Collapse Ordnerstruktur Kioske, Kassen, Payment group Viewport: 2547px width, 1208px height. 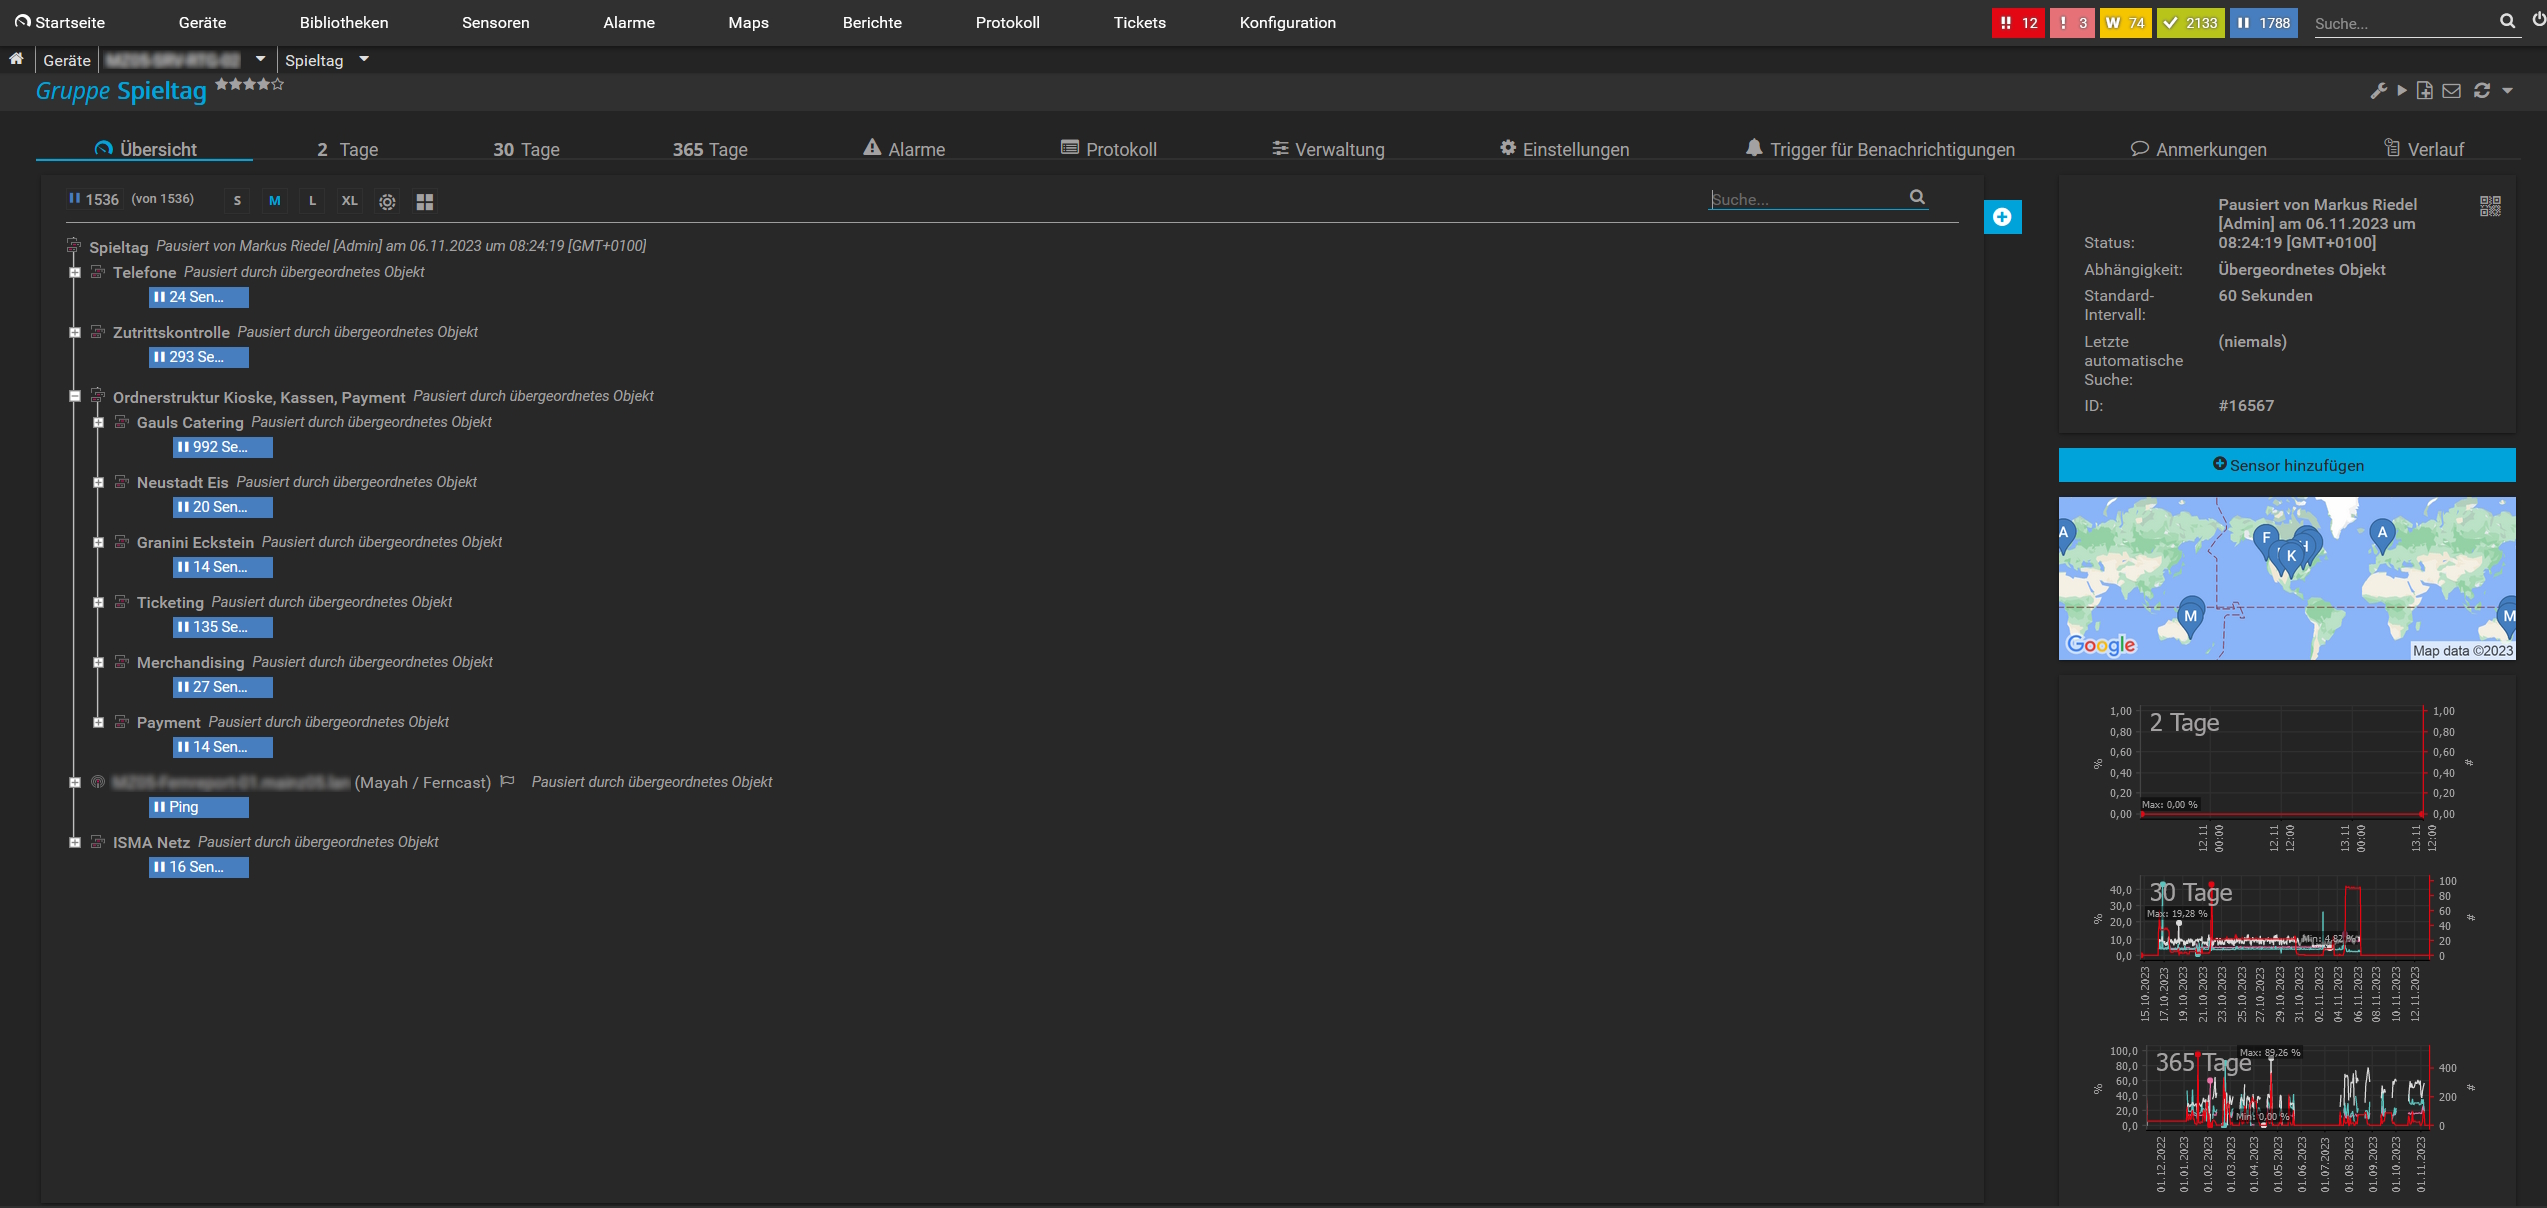(x=75, y=396)
